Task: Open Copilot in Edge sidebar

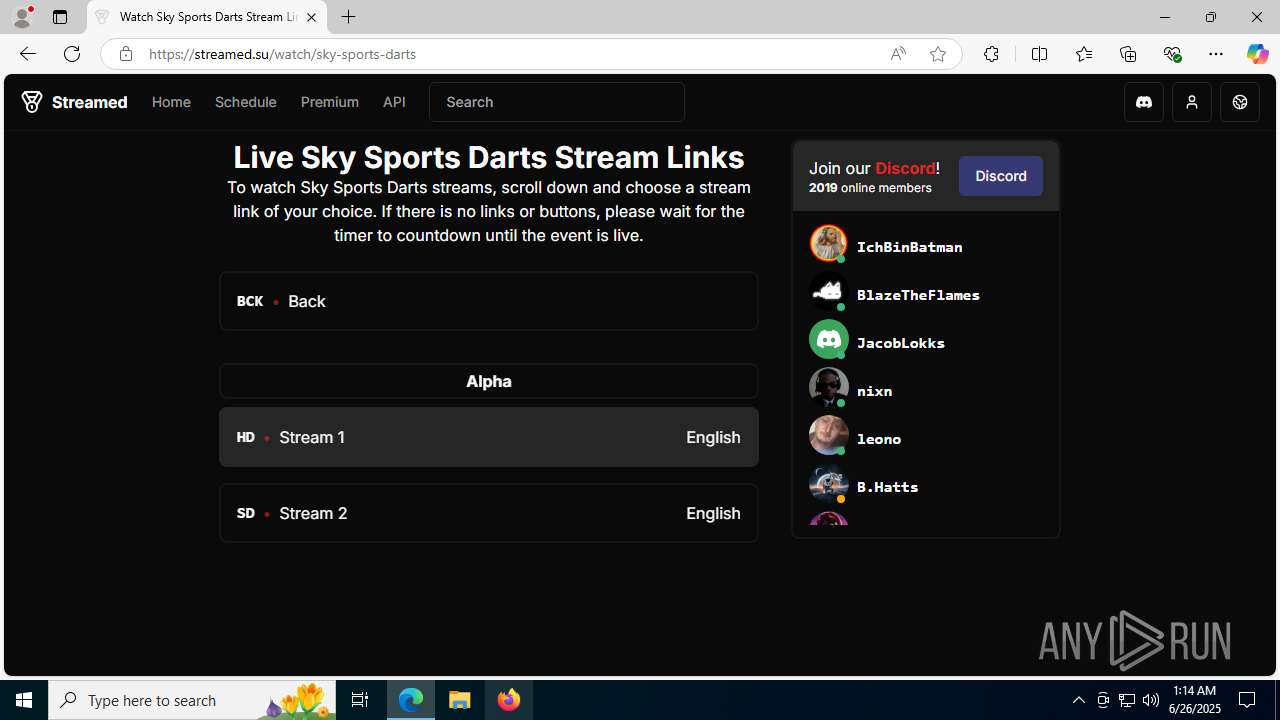Action: [x=1258, y=54]
